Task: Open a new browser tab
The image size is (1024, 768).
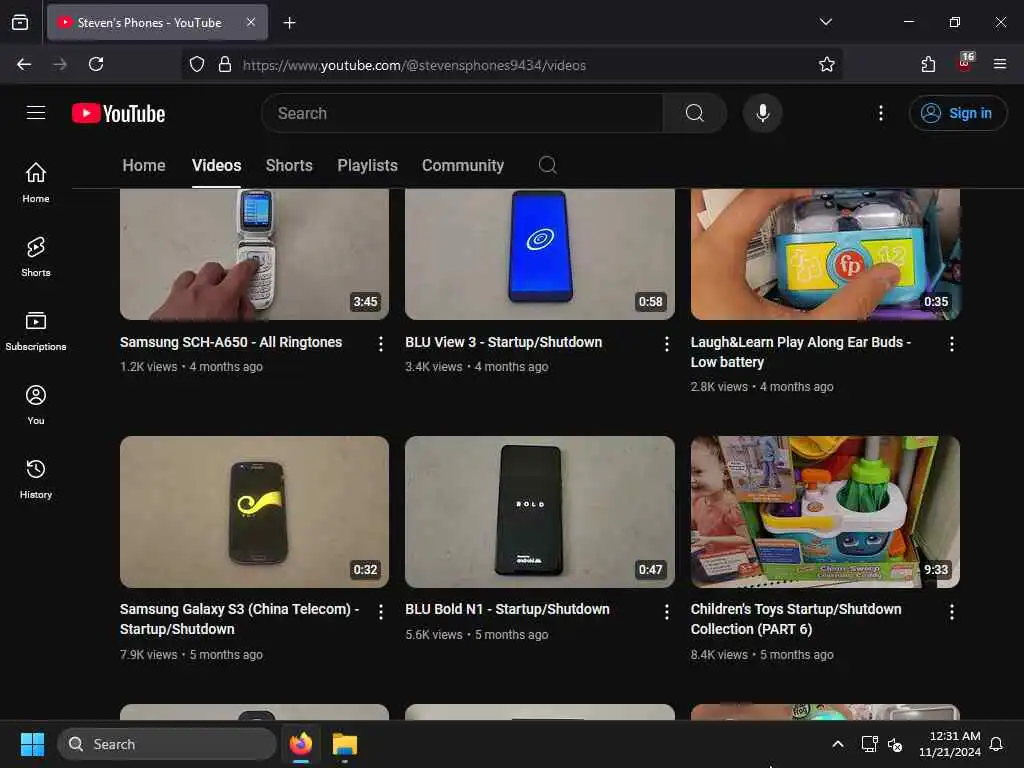Action: [x=289, y=23]
